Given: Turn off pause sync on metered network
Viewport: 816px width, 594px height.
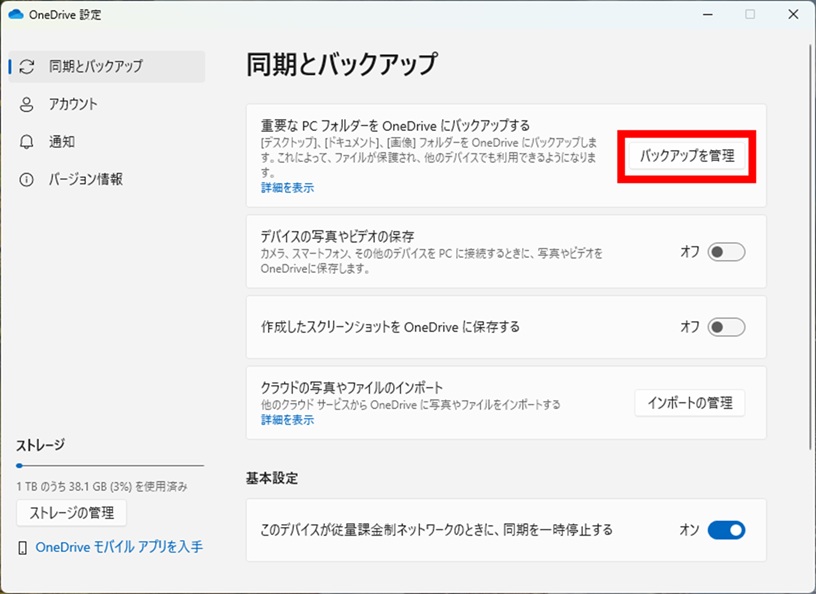Looking at the screenshot, I should point(726,530).
